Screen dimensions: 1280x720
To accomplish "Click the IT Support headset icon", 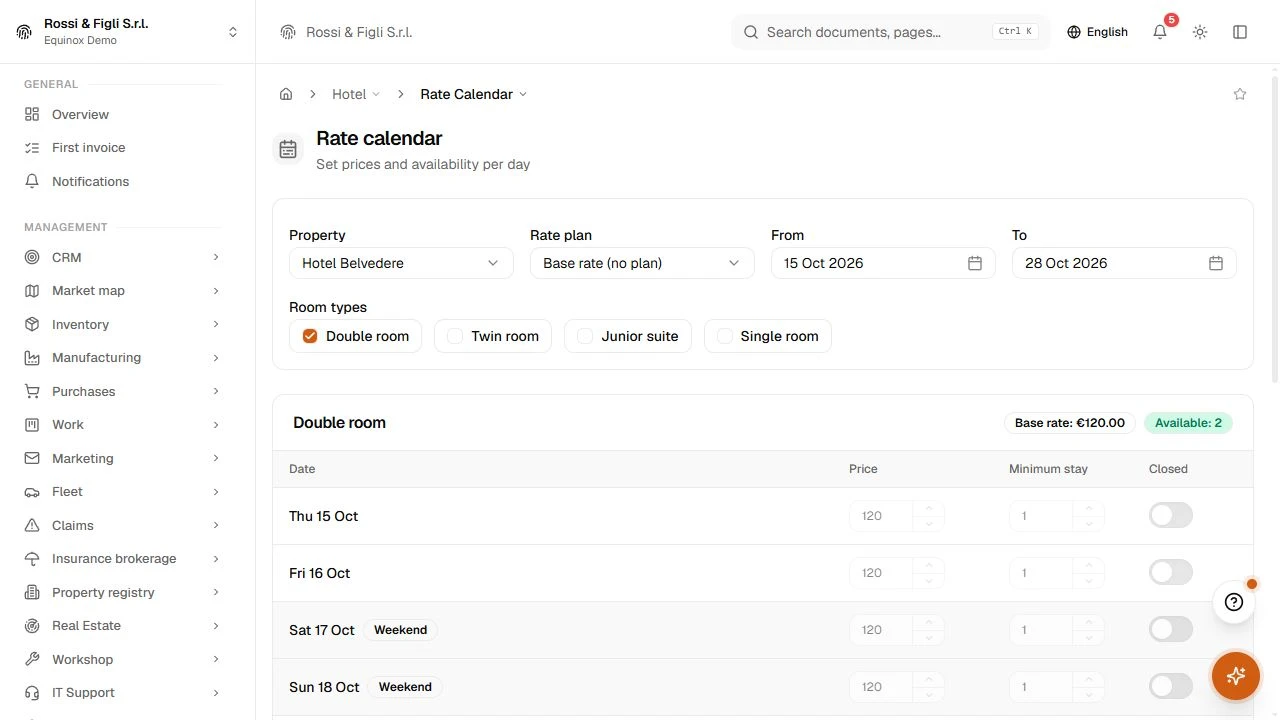I will [32, 692].
